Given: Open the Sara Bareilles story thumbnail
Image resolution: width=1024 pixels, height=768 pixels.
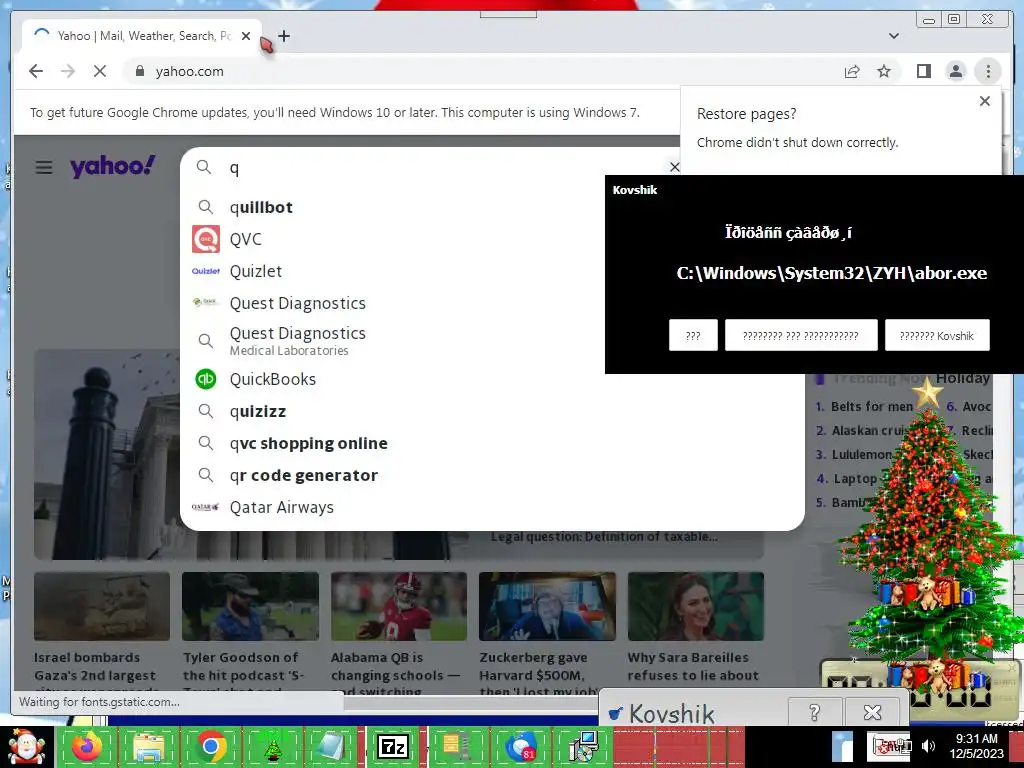Looking at the screenshot, I should tap(696, 606).
